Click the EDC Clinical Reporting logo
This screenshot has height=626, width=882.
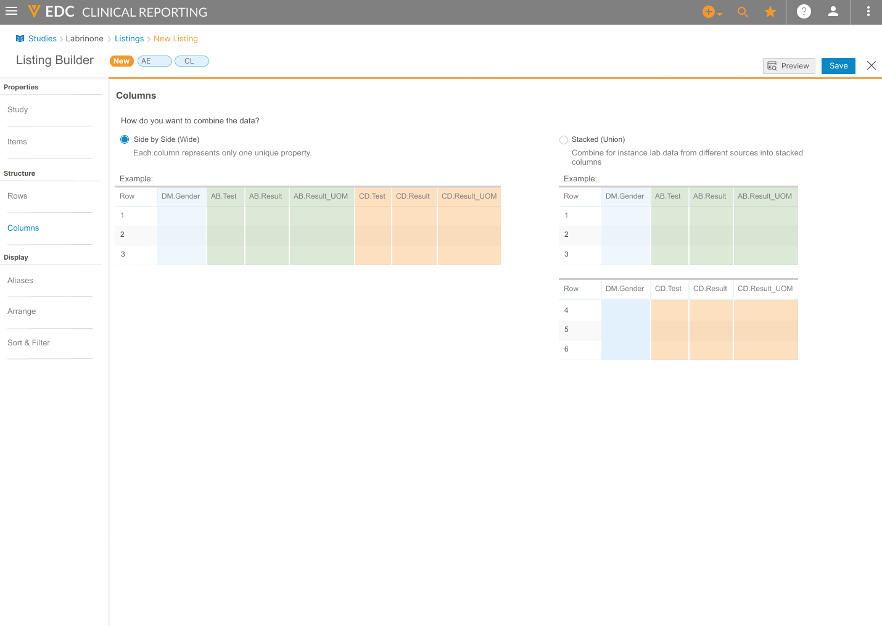(118, 12)
